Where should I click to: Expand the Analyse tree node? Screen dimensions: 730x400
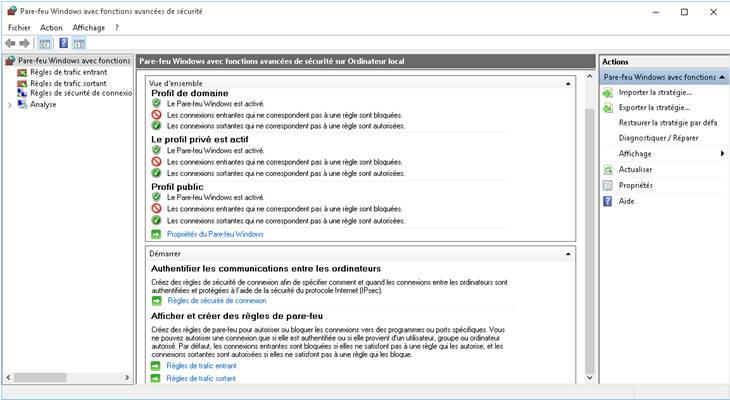[10, 105]
